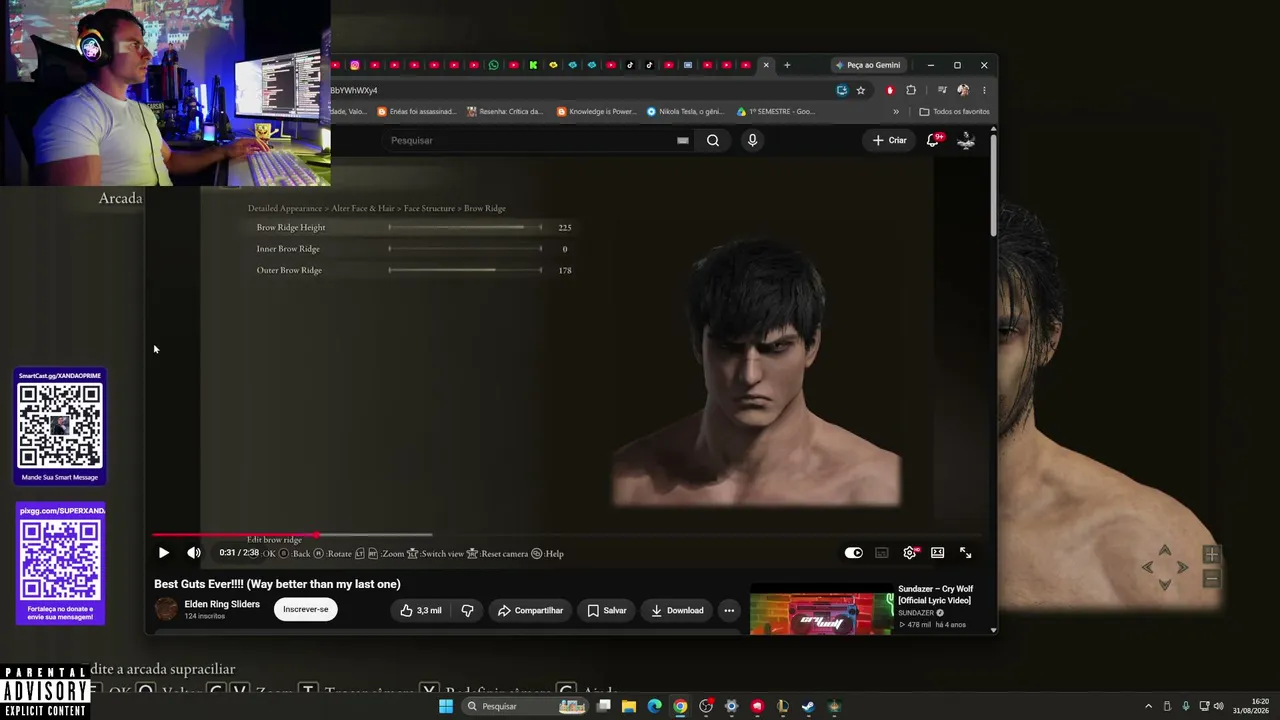Close the active browser tab

[x=766, y=65]
